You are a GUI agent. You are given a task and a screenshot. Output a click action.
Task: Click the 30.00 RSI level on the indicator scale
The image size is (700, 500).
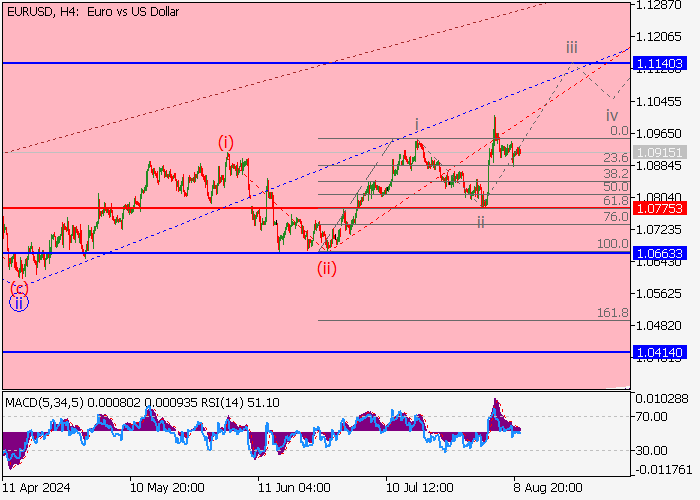pos(651,450)
